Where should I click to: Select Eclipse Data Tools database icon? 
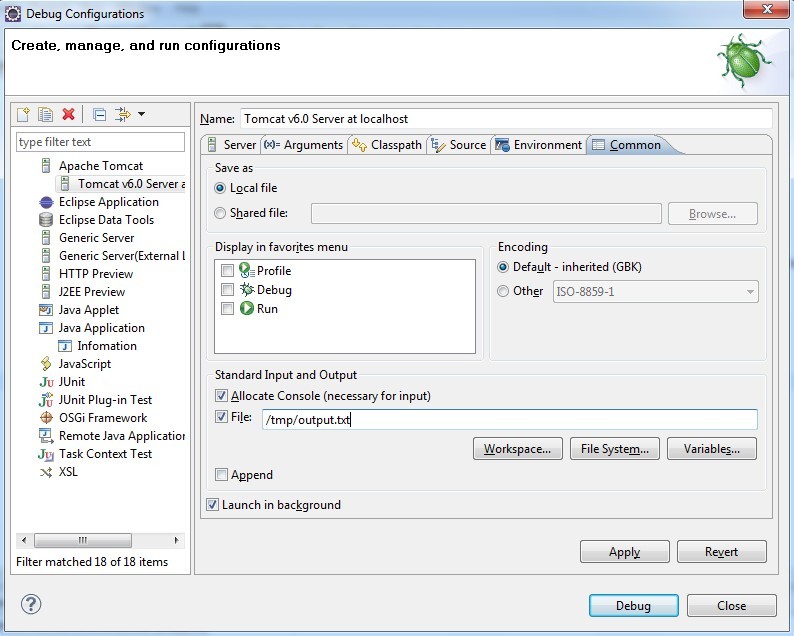[46, 220]
